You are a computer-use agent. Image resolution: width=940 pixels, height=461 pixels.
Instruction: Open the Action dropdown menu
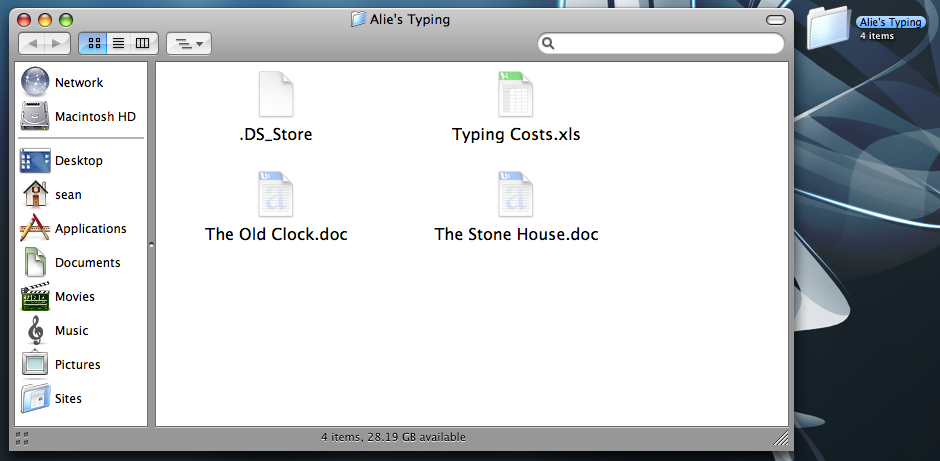pos(189,43)
